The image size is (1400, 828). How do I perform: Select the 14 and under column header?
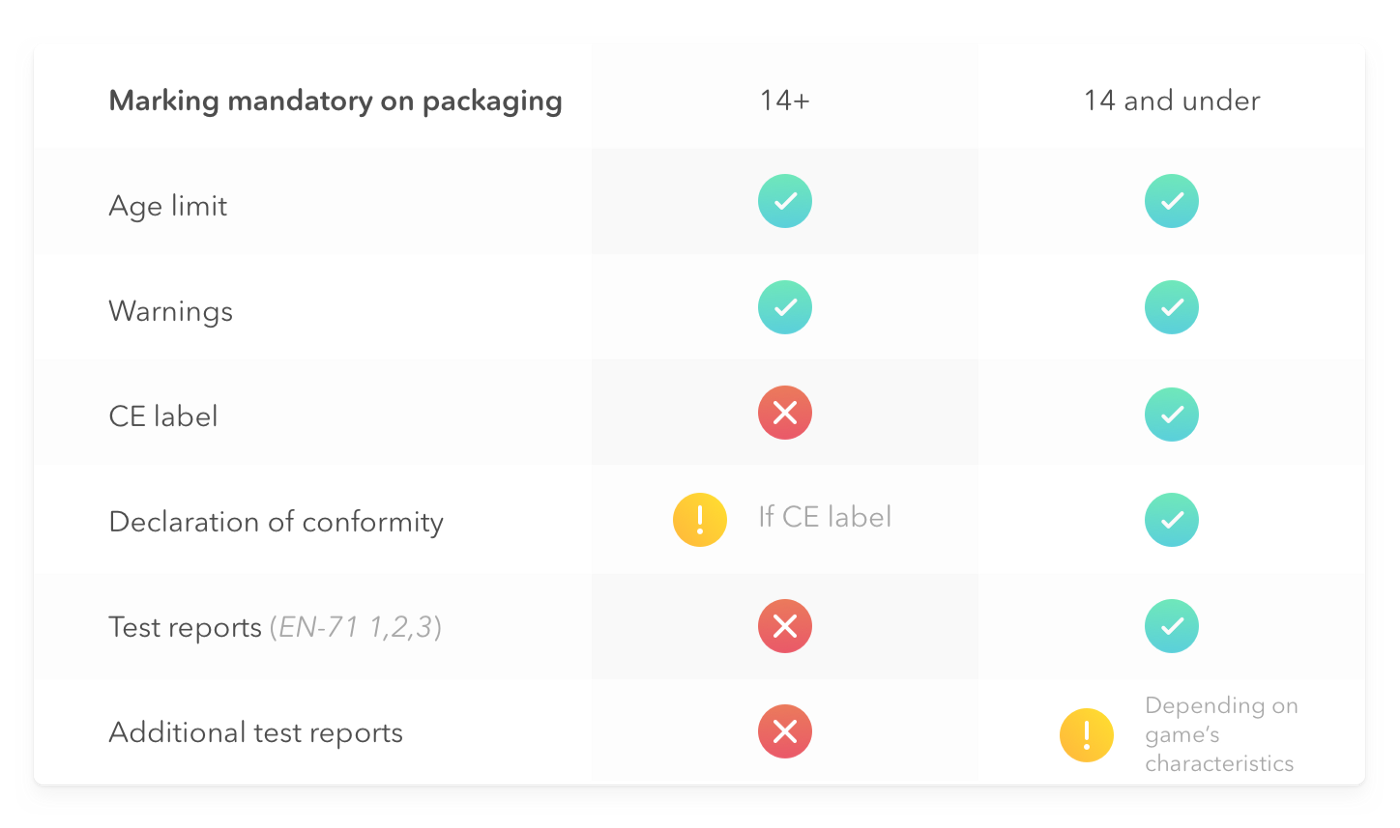pos(1172,101)
